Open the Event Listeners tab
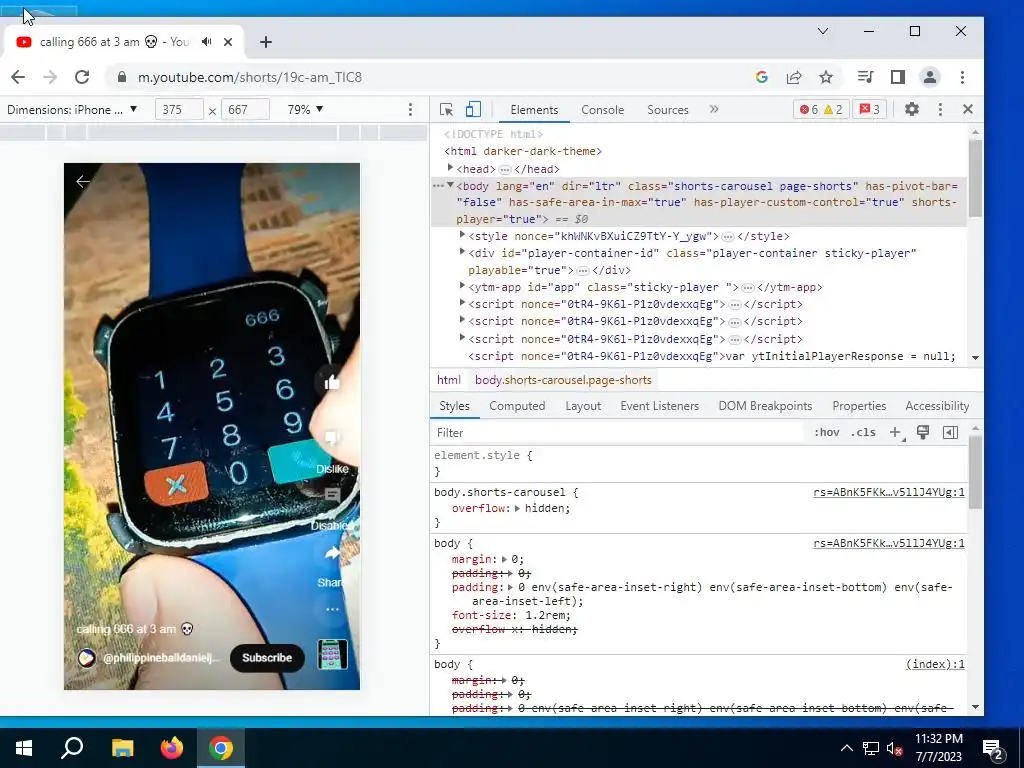The width and height of the screenshot is (1024, 768). tap(660, 406)
